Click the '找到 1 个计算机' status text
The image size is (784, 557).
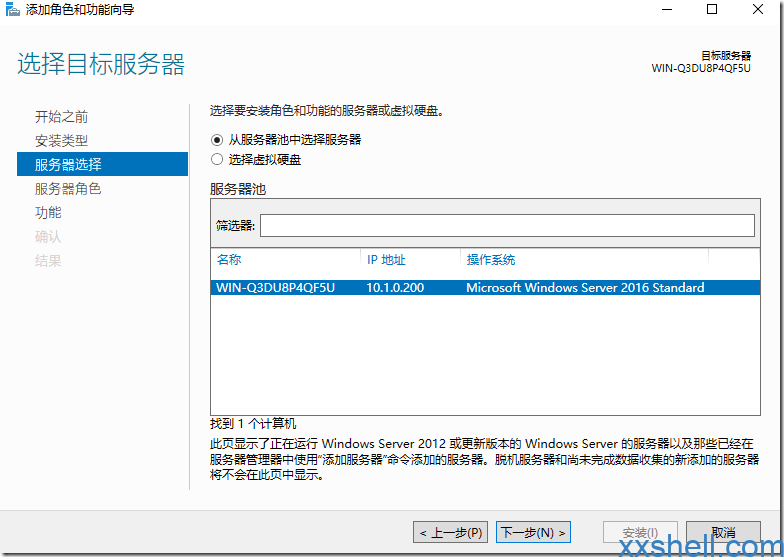253,424
